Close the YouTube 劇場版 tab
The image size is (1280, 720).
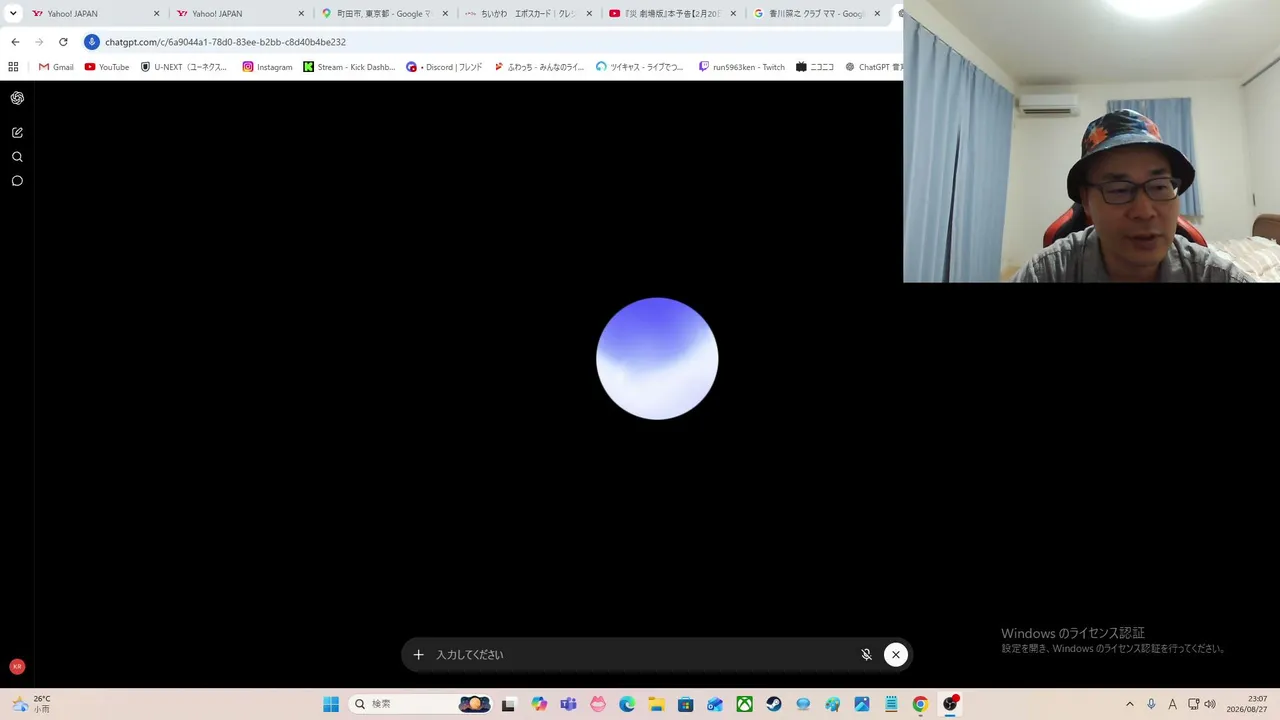point(733,14)
